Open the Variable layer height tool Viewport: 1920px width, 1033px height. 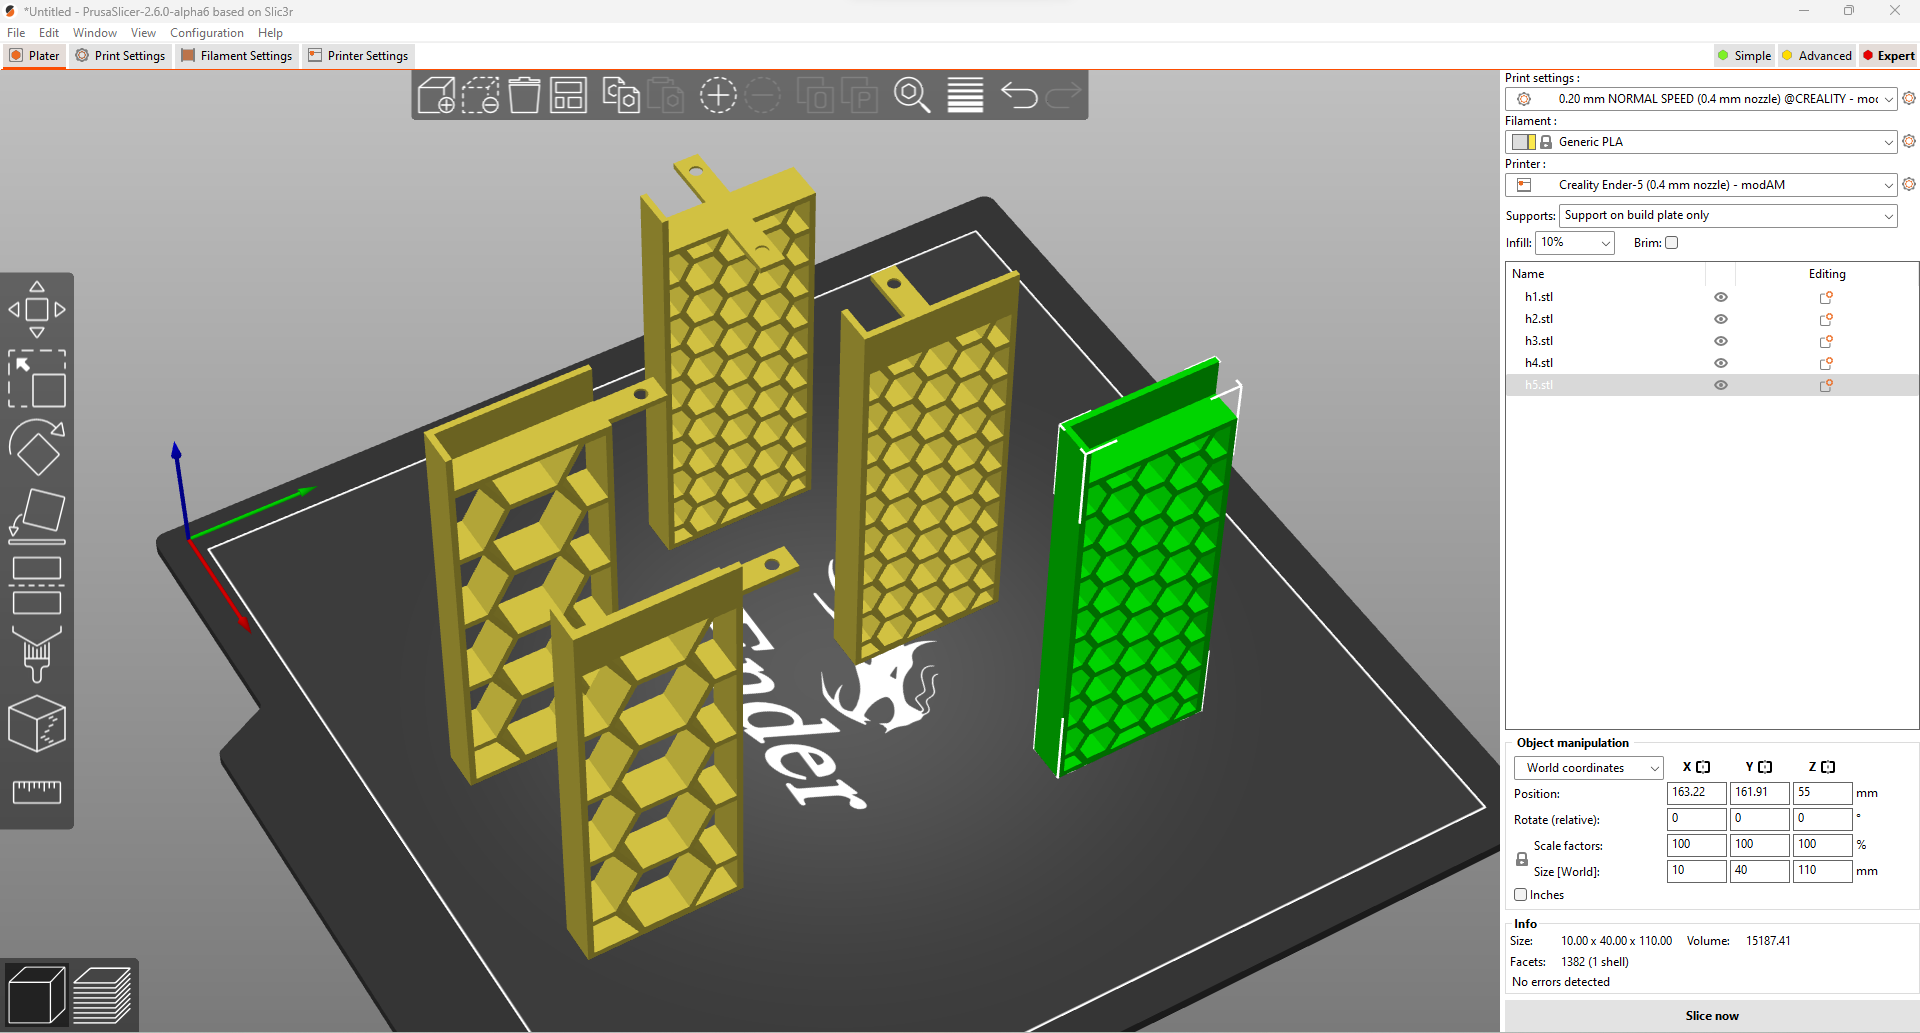964,95
